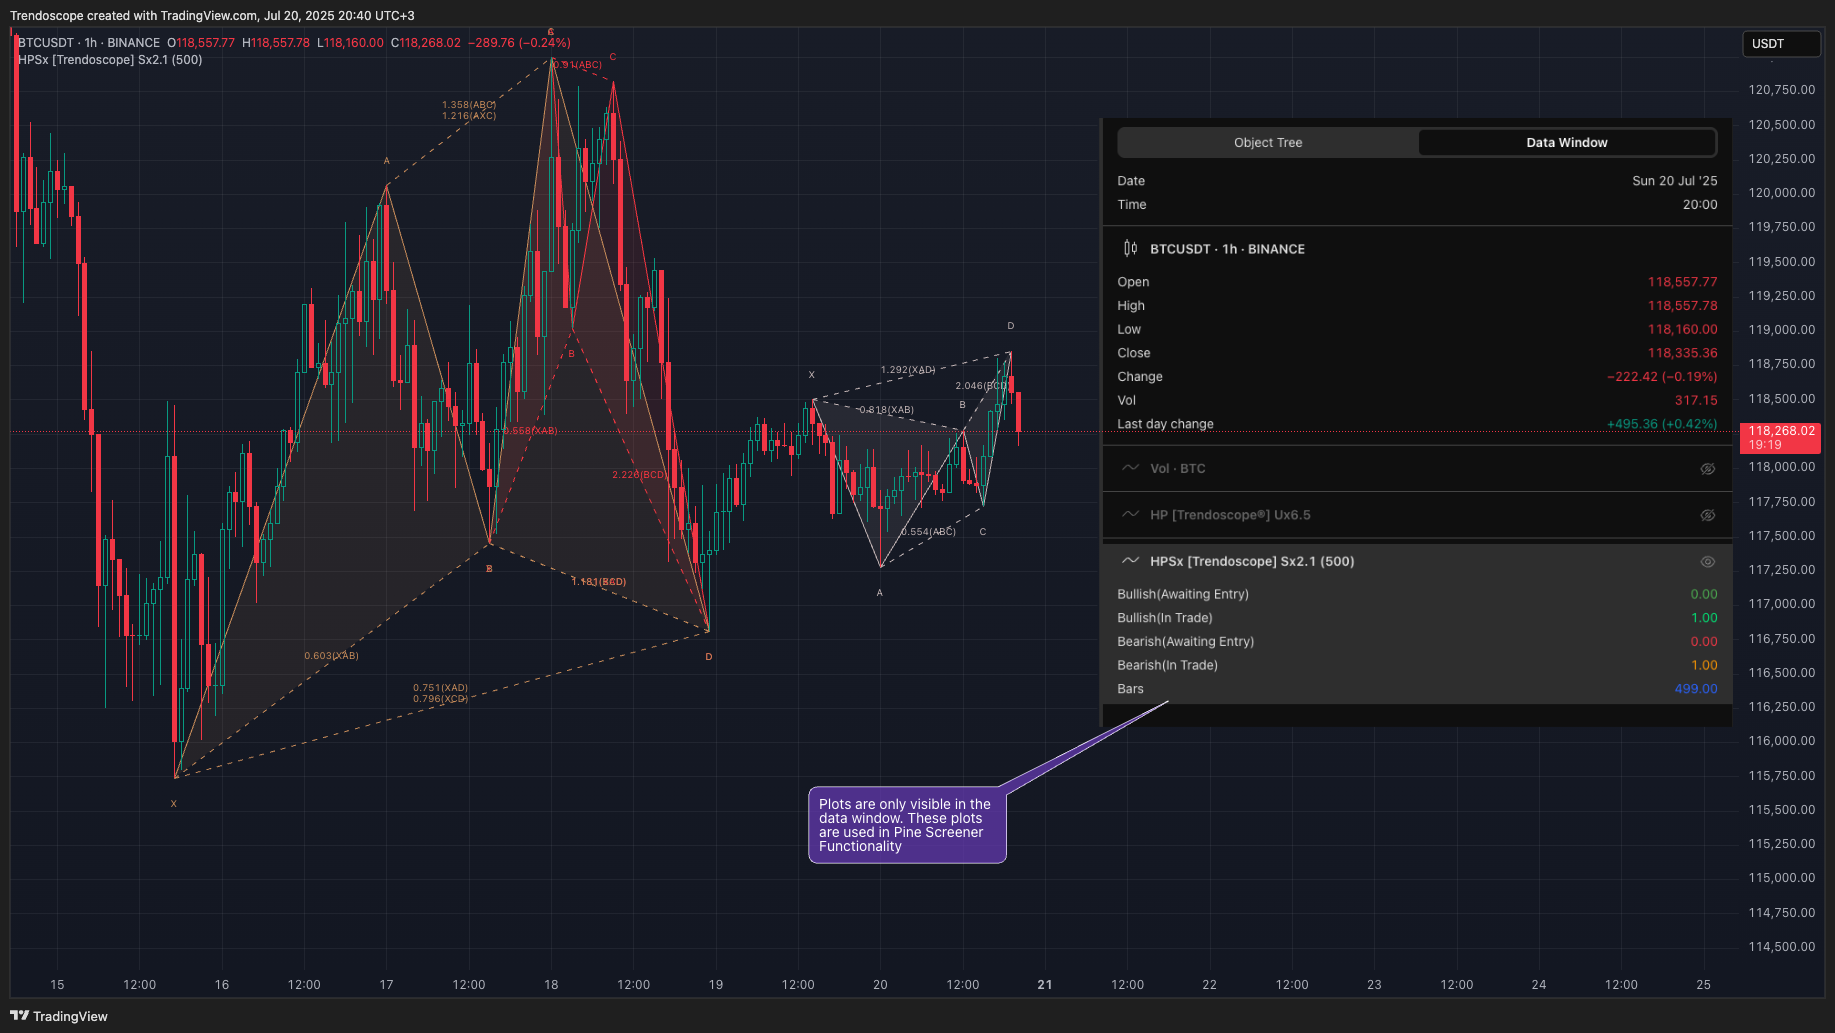Click the Time value 20:00
1835x1033 pixels.
[x=1700, y=205]
